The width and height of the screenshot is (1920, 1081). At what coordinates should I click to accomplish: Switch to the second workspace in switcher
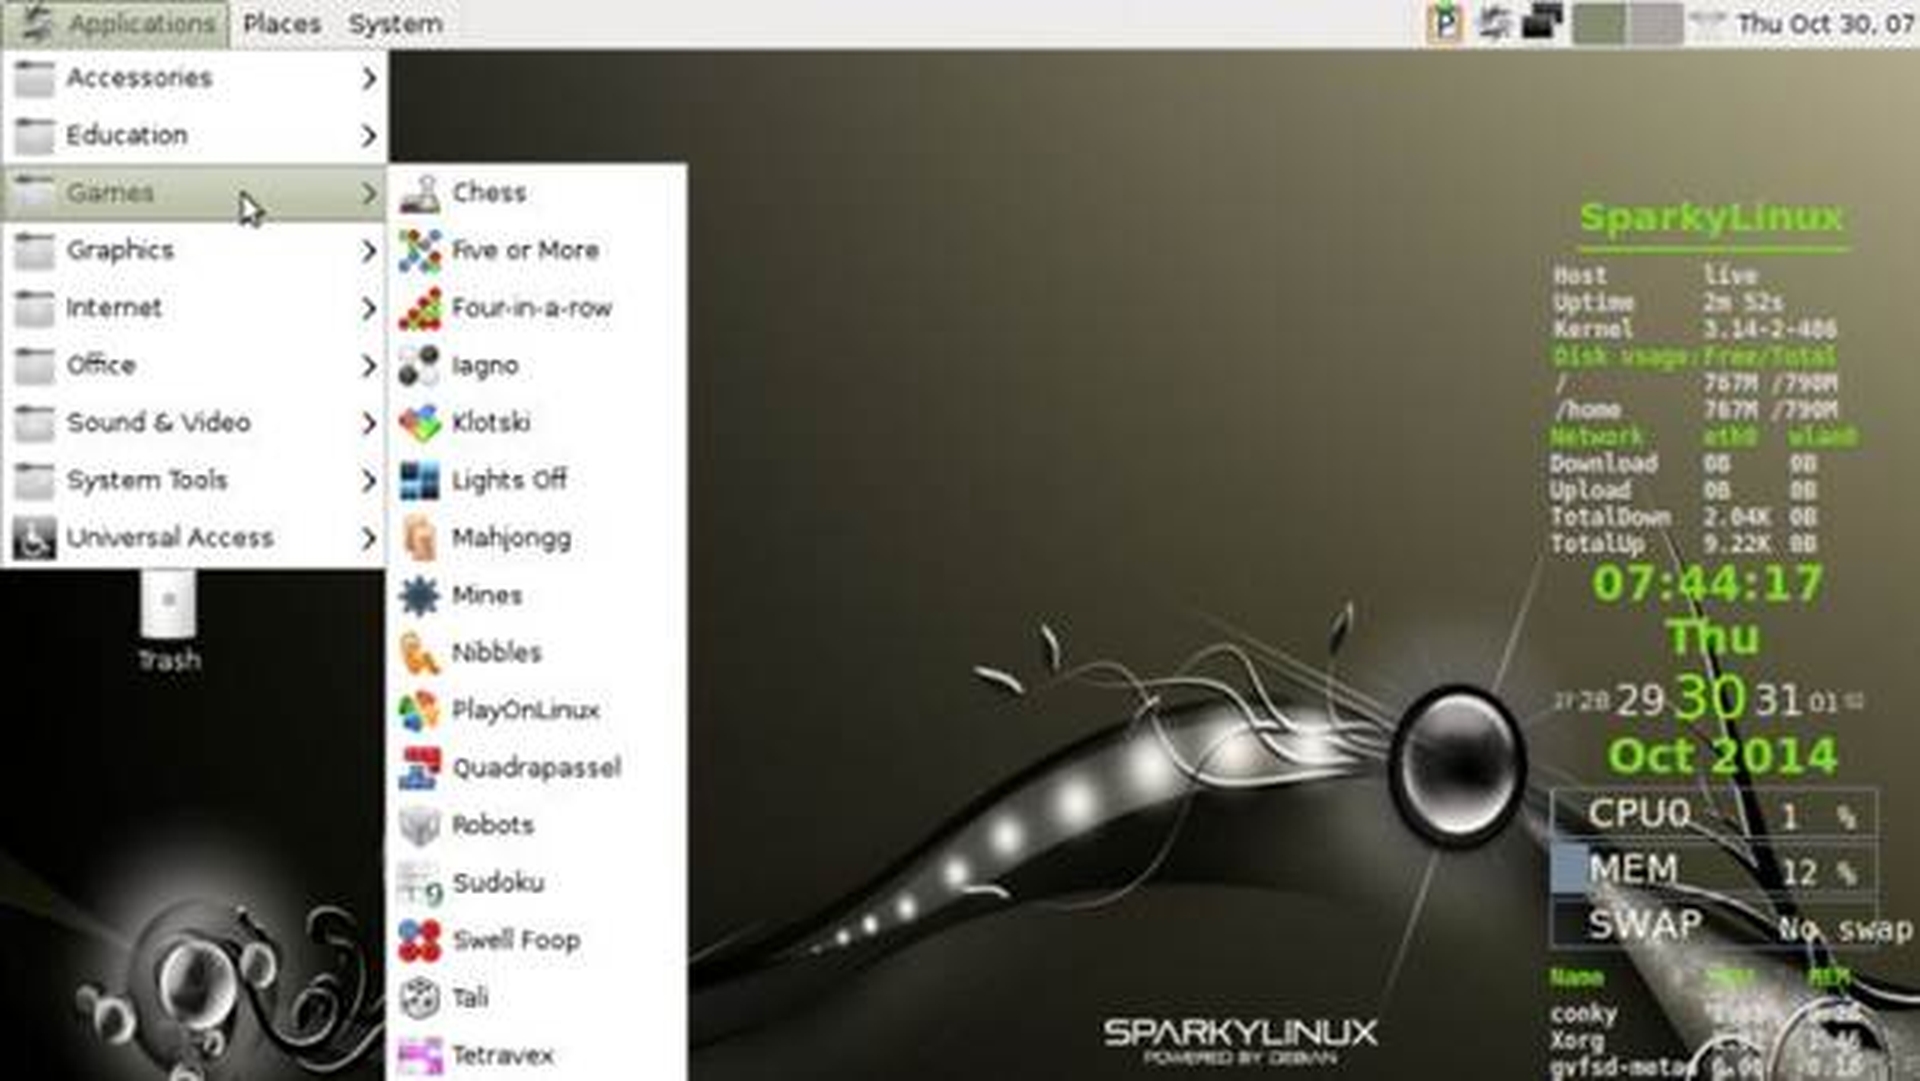click(x=1656, y=24)
